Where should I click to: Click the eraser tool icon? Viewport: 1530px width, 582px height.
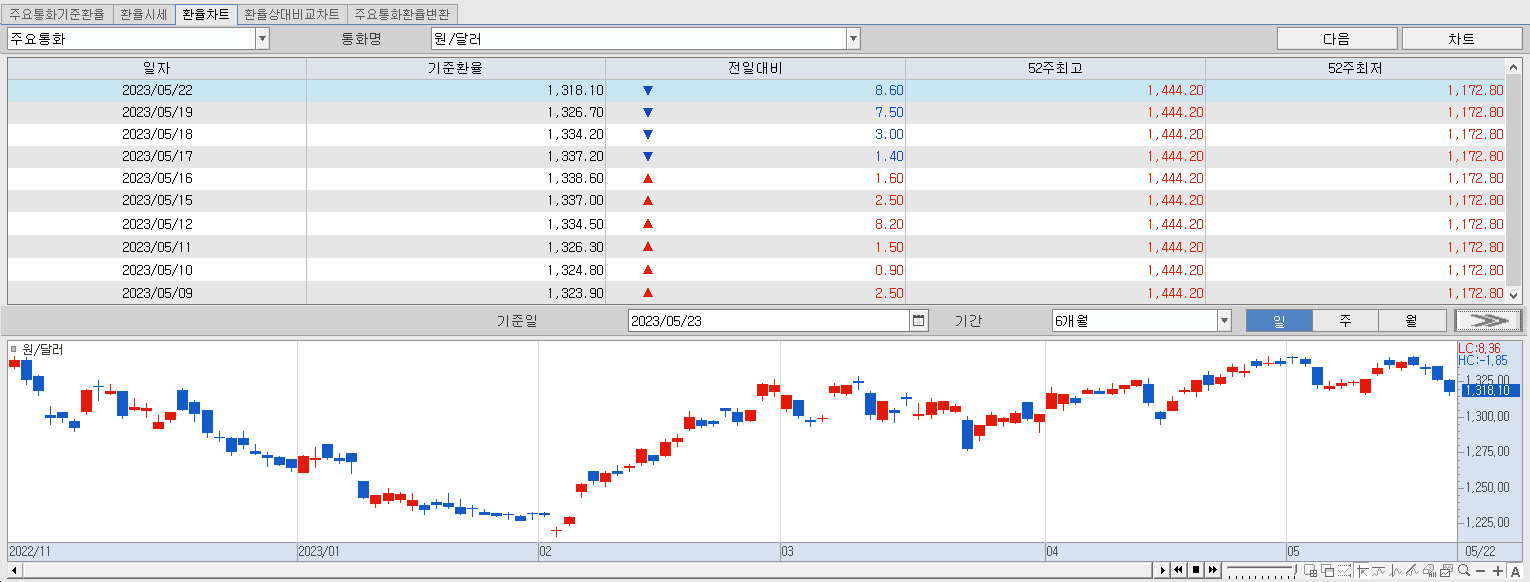pos(1430,571)
